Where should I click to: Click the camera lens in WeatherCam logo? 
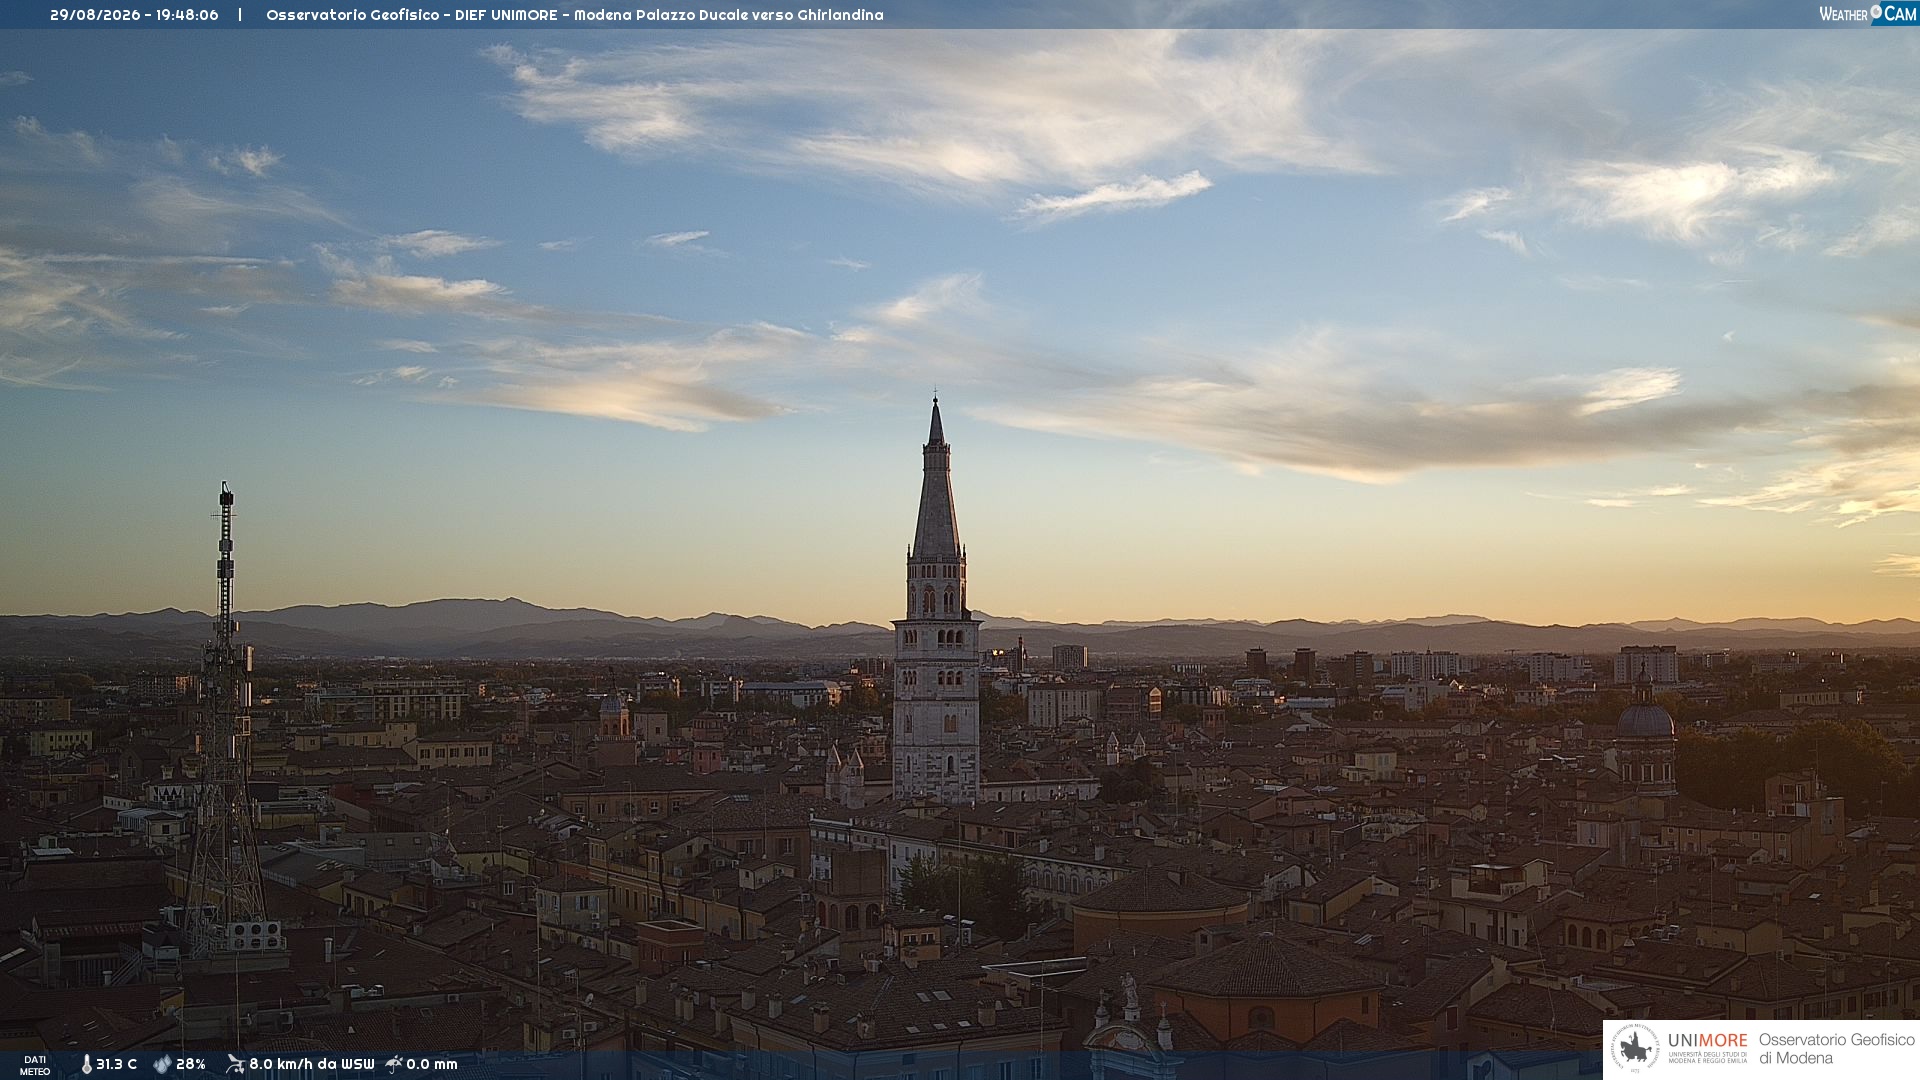tap(1876, 12)
